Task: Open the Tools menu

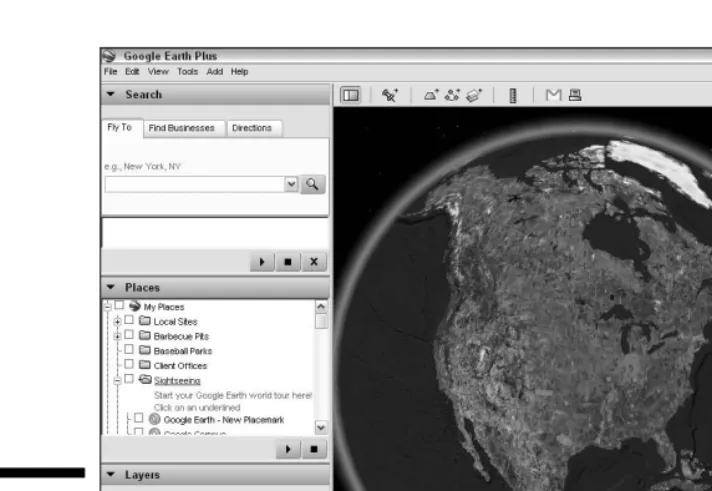Action: (x=188, y=72)
